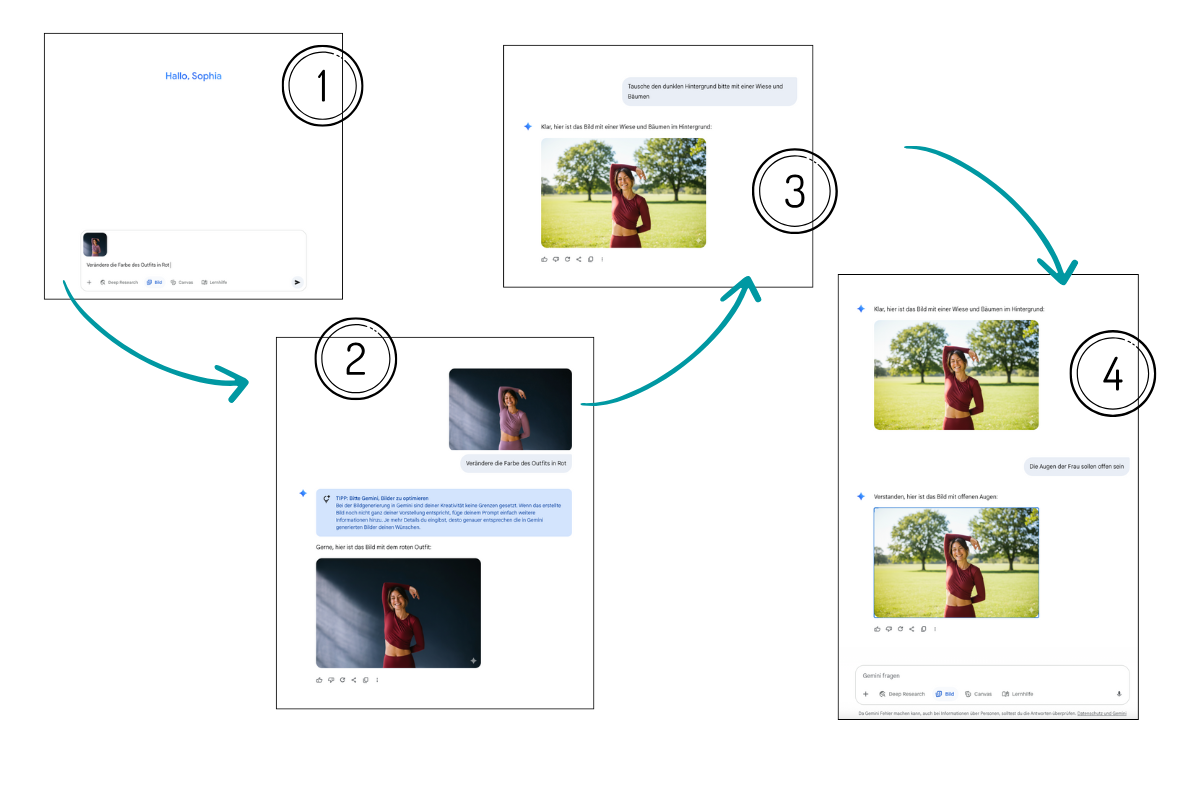
Task: Expand the three-dot menu under the open-eyes image
Action: [x=935, y=629]
